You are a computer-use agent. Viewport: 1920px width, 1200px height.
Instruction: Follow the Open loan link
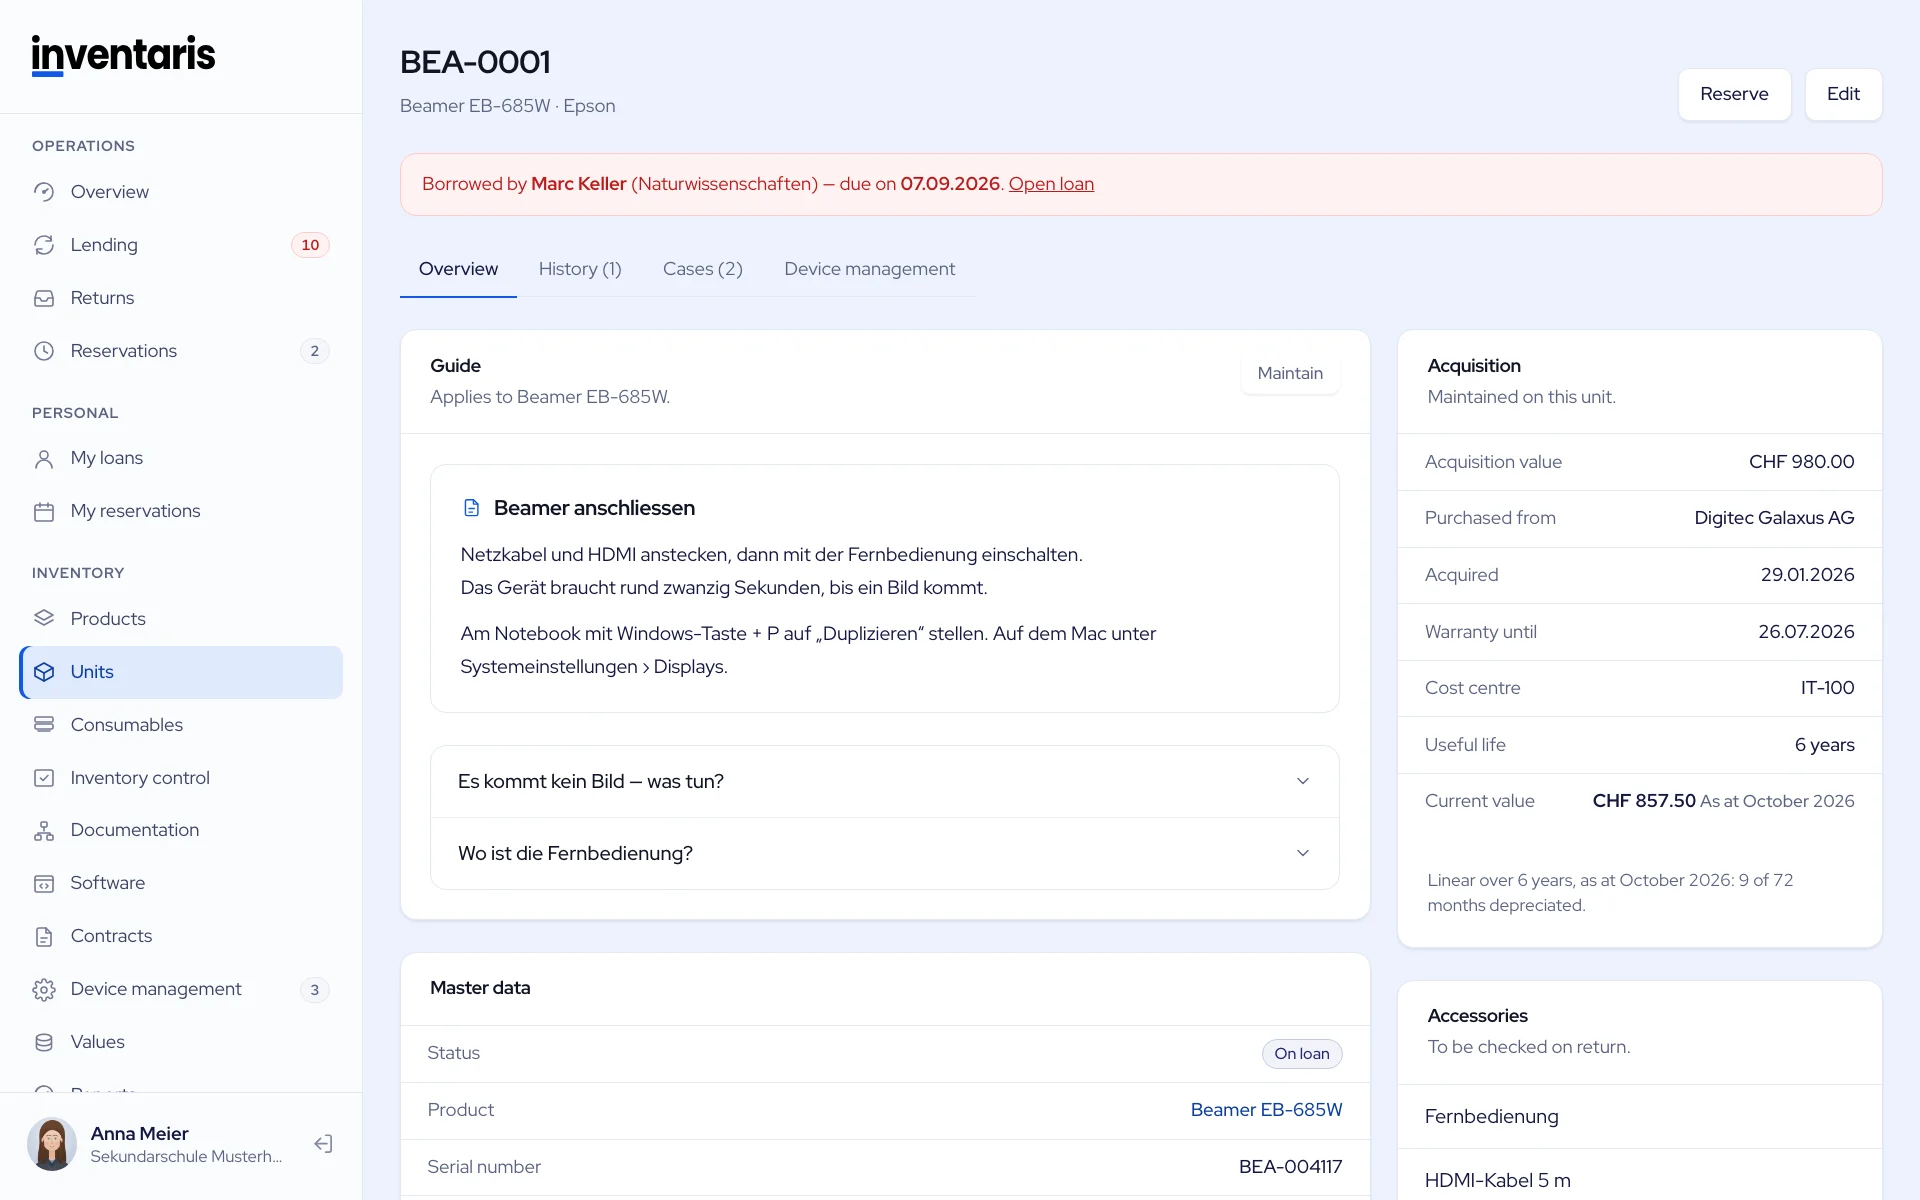[1051, 184]
